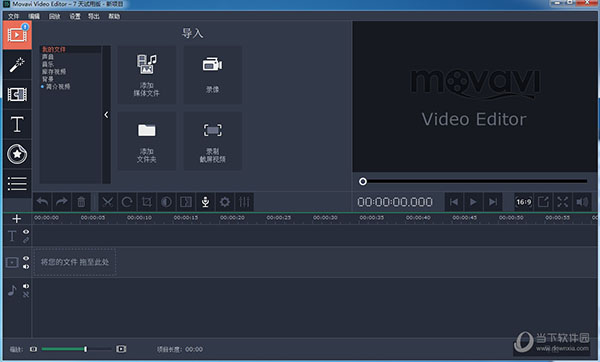Image resolution: width=600 pixels, height=362 pixels.
Task: Open the Audio equalizer sliders icon
Action: 244,202
